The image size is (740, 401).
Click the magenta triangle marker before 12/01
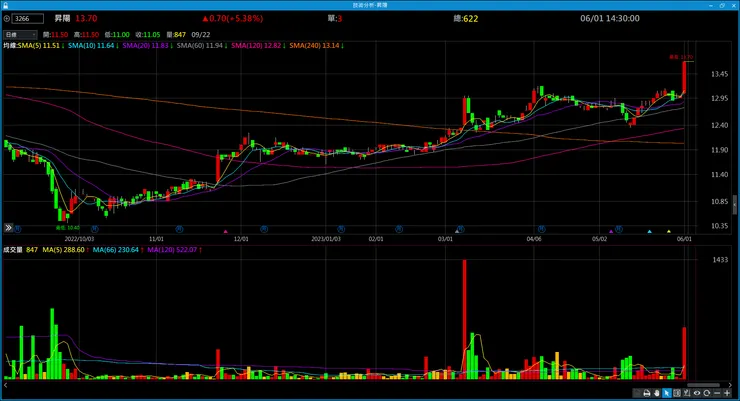(x=226, y=231)
